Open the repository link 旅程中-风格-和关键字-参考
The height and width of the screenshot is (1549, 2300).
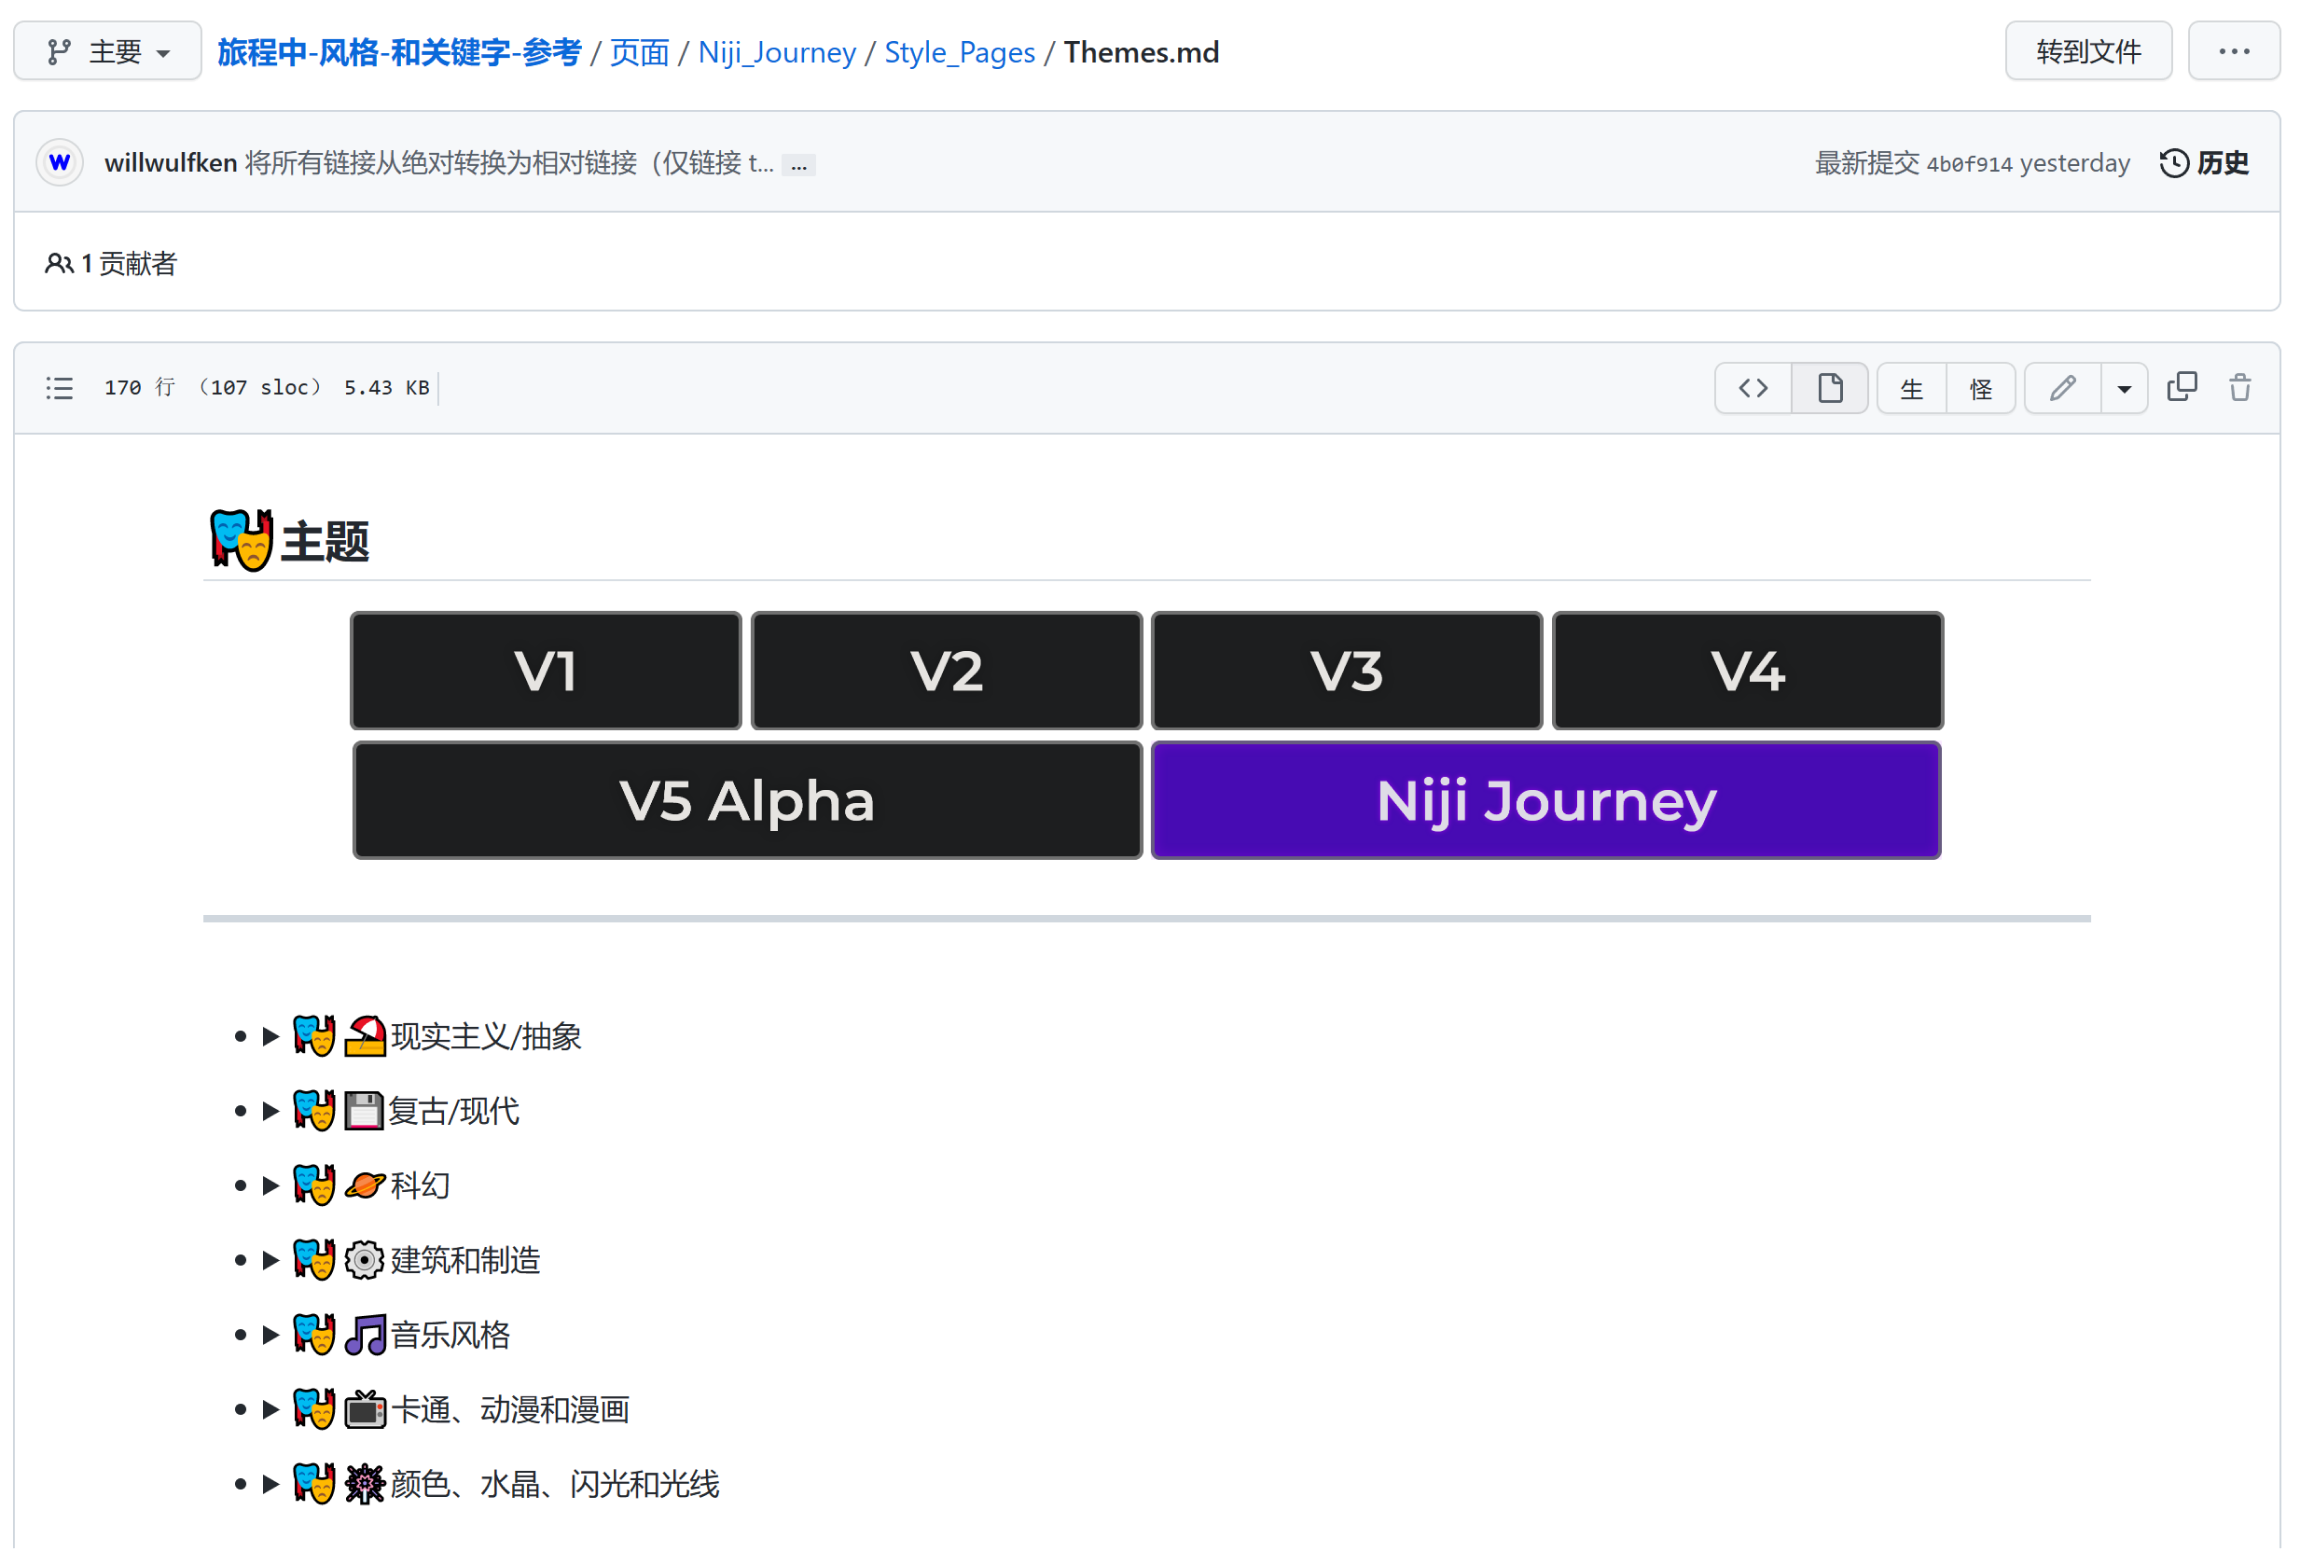click(399, 52)
